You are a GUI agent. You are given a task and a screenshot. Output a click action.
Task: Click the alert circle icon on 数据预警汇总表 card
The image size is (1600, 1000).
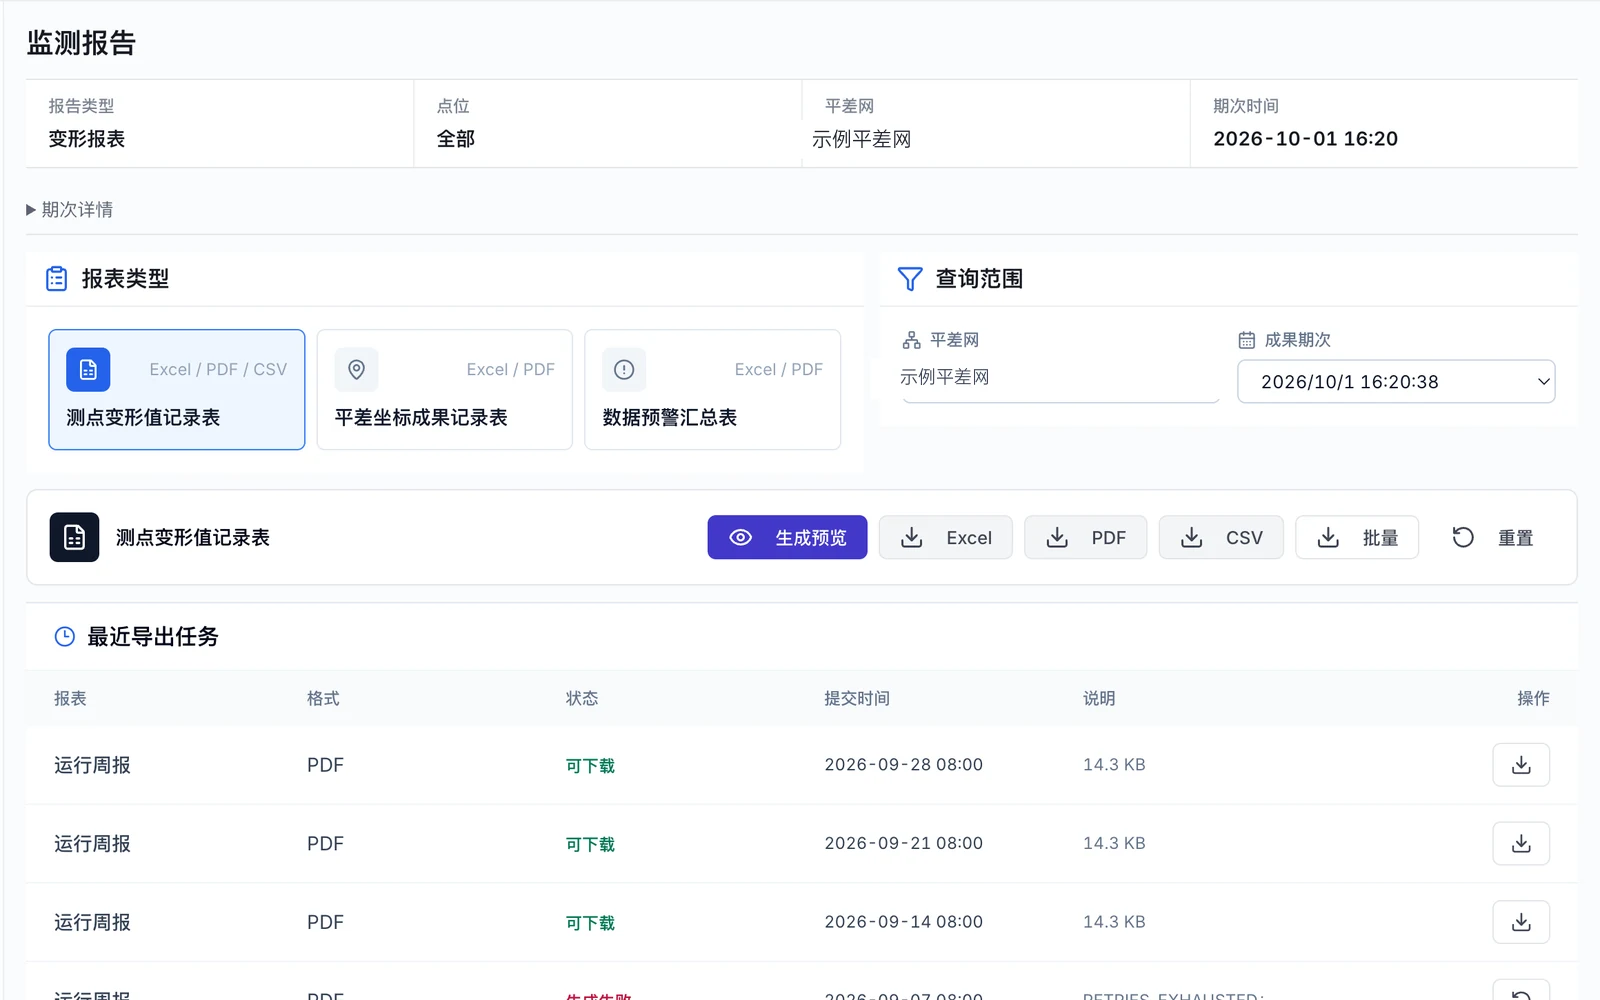click(x=624, y=370)
